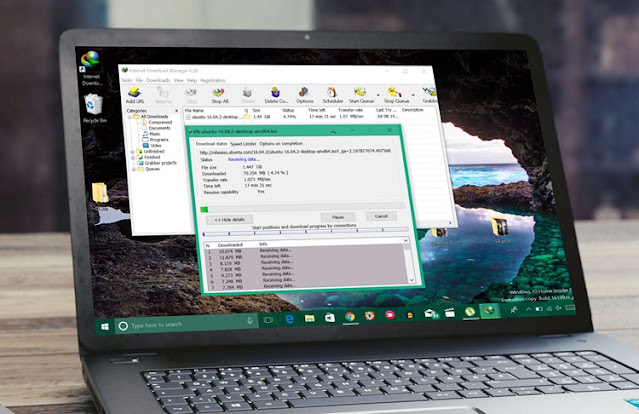
Task: Open the Scheduler toolbar icon
Action: click(x=333, y=95)
